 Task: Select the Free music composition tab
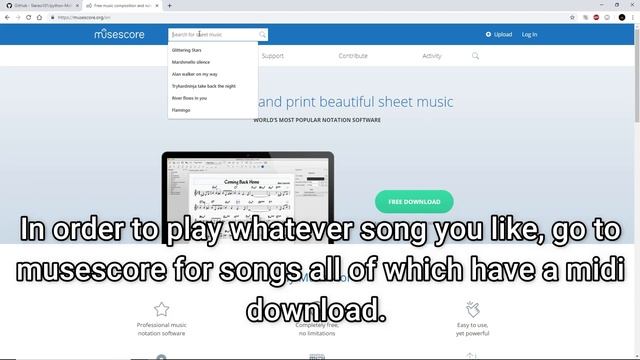pos(121,6)
